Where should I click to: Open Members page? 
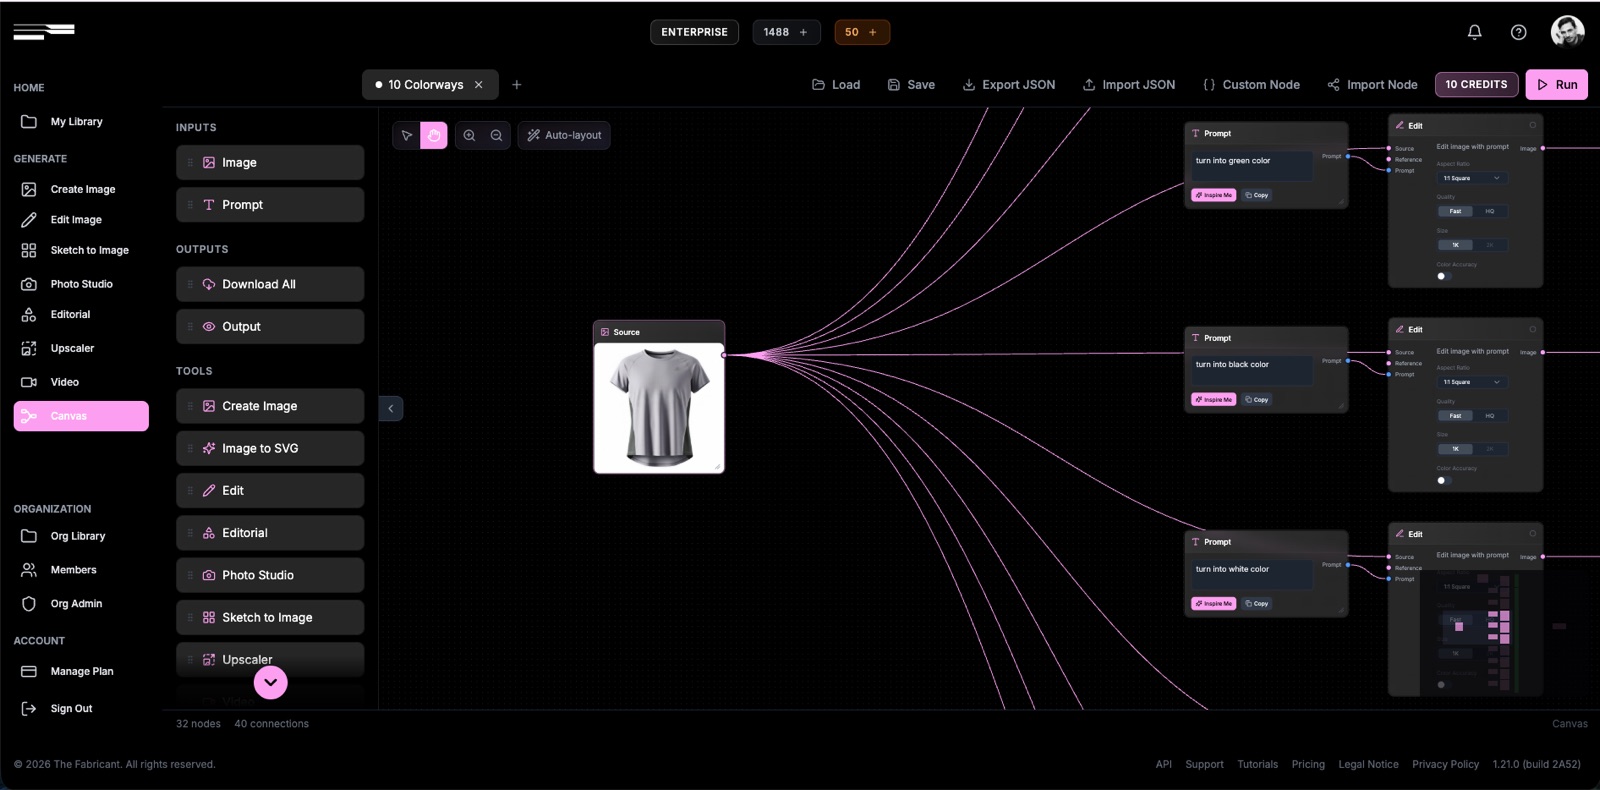(x=81, y=570)
